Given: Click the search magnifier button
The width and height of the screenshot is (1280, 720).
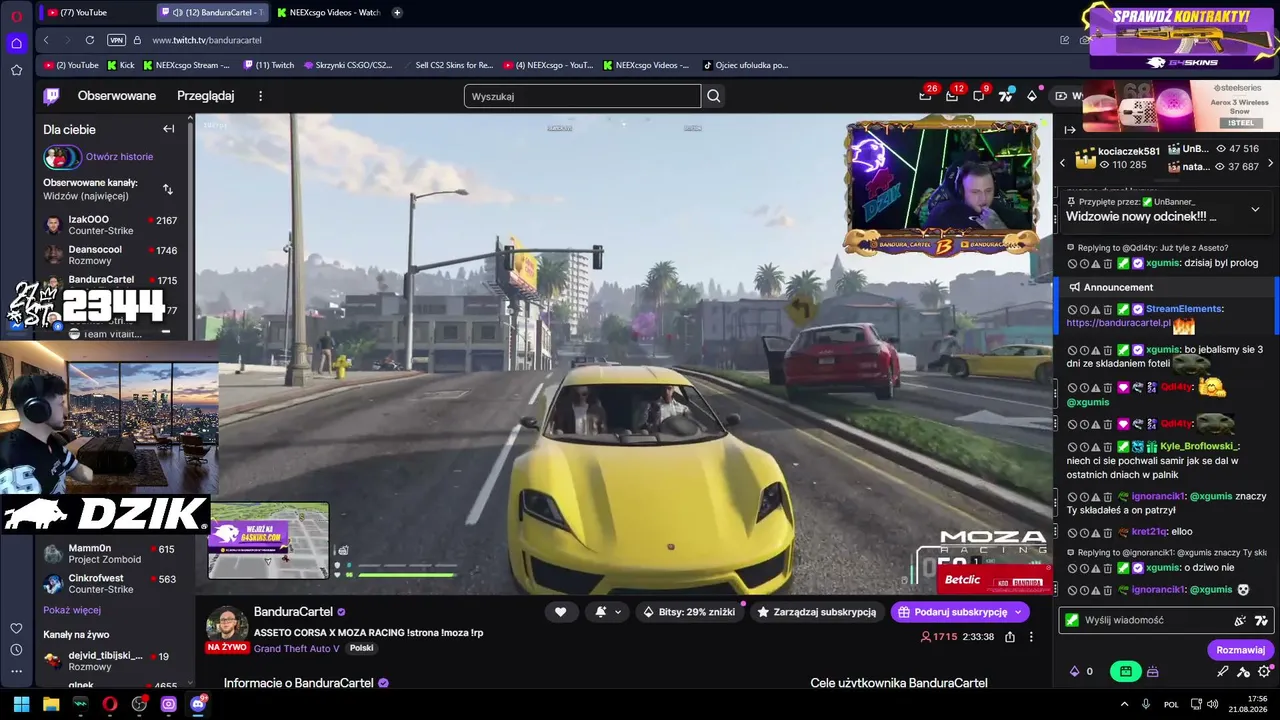Looking at the screenshot, I should coord(714,96).
